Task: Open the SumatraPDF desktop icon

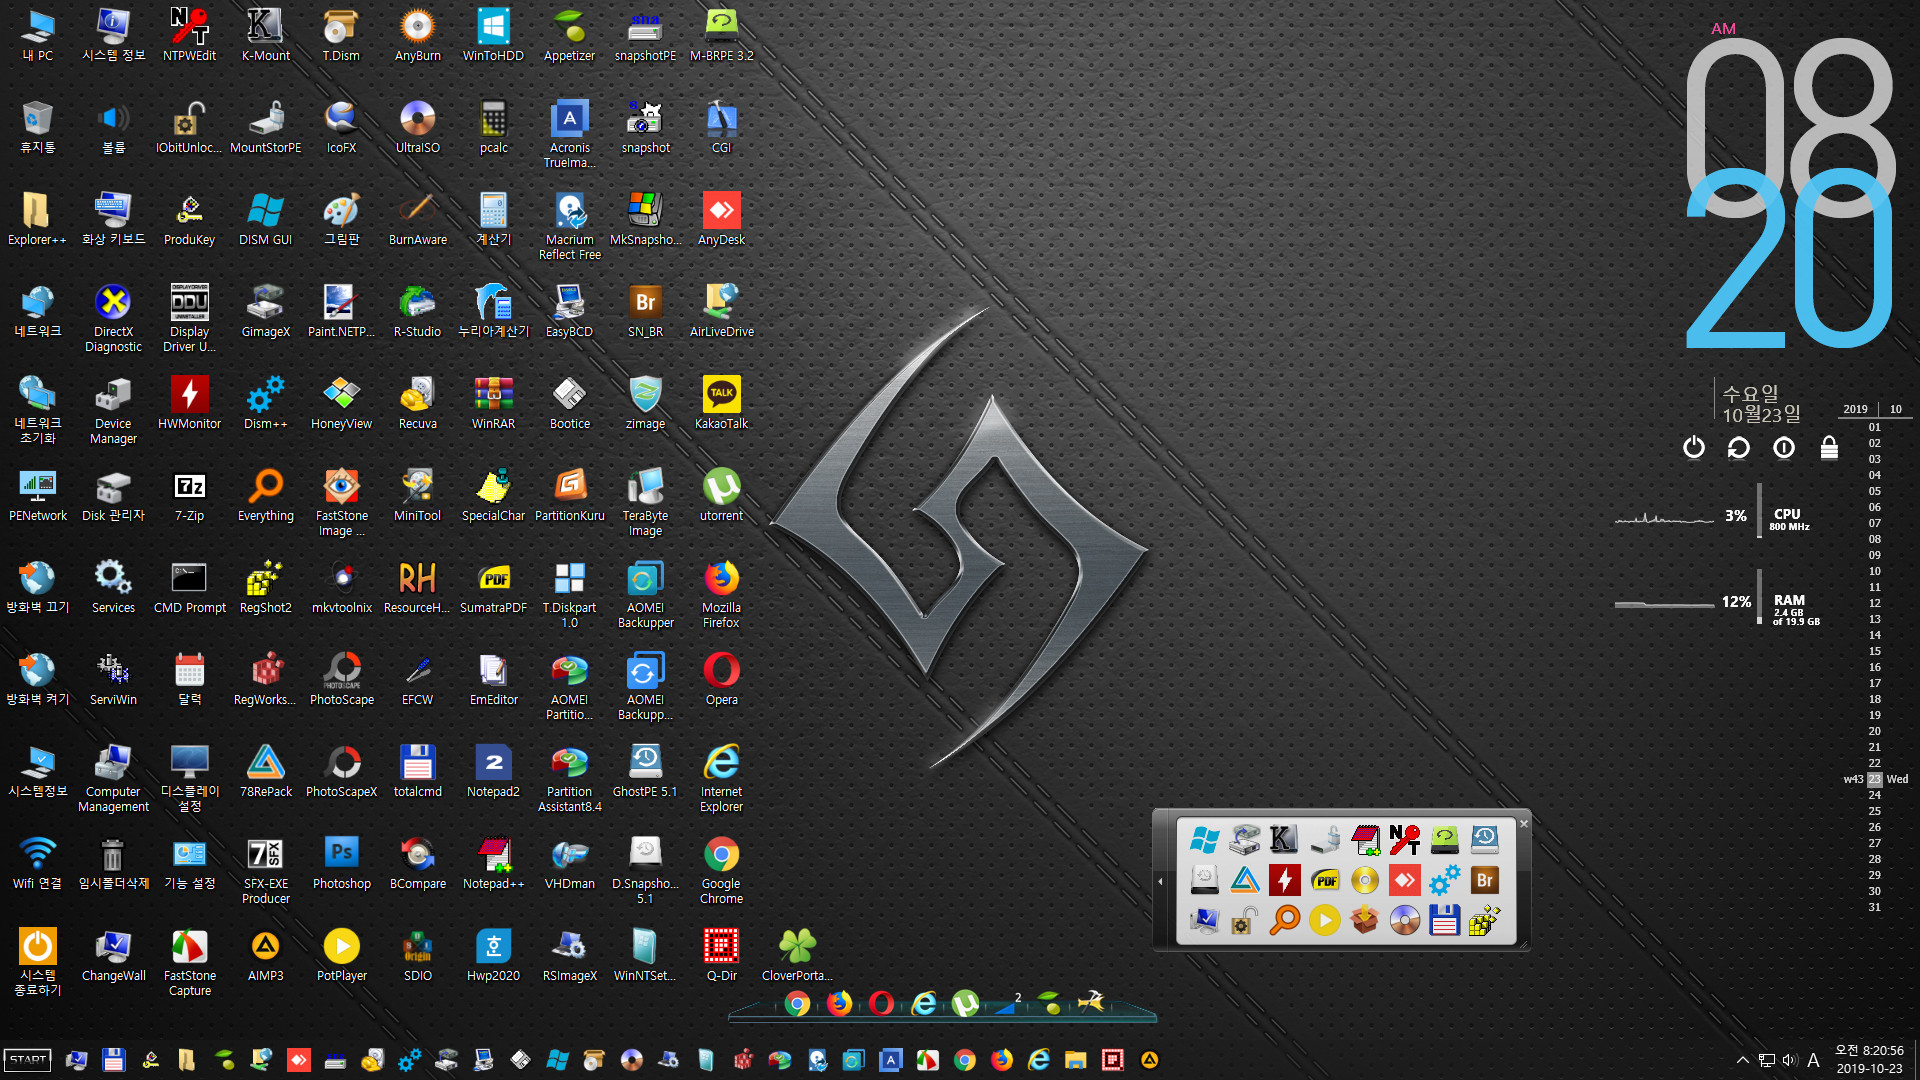Action: pos(493,587)
